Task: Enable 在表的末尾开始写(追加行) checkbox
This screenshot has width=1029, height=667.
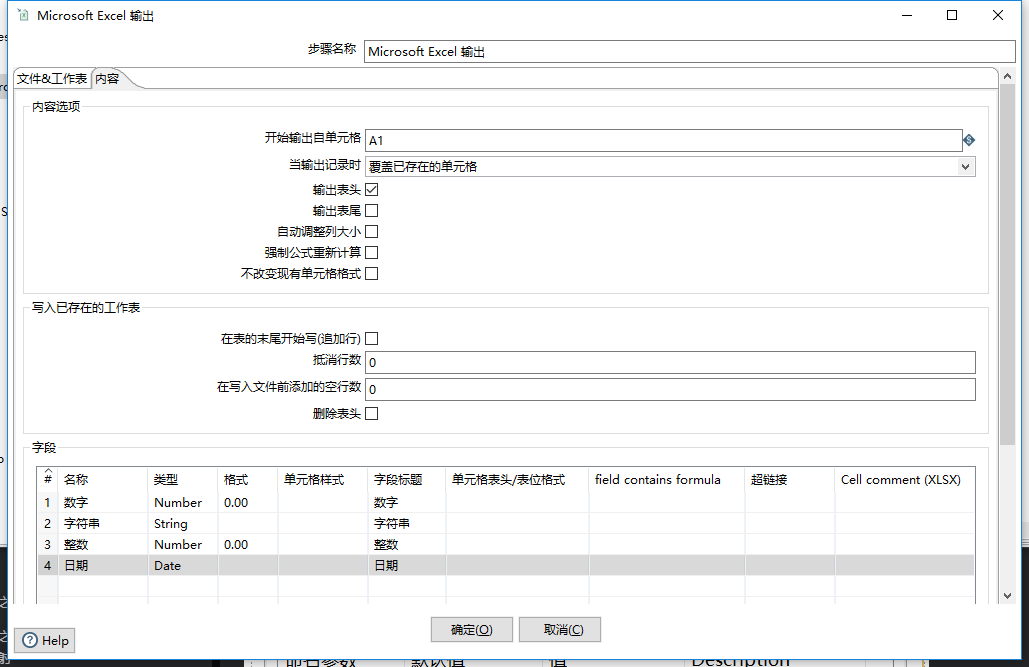Action: click(371, 339)
